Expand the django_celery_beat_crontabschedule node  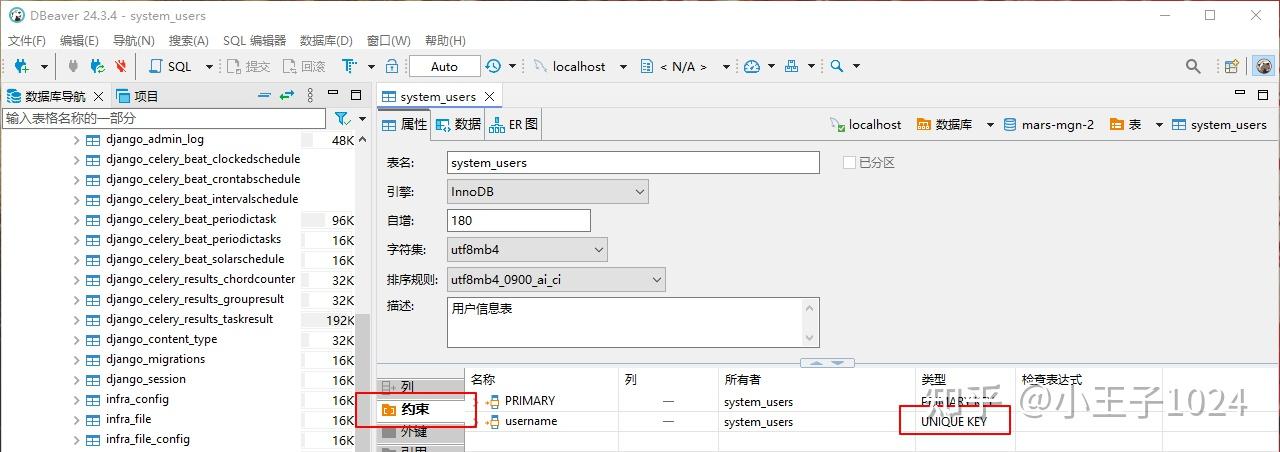coord(76,180)
